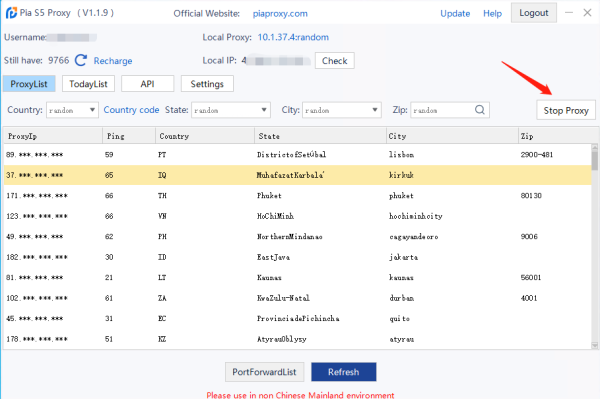Open the PortForwardList button

pyautogui.click(x=264, y=372)
